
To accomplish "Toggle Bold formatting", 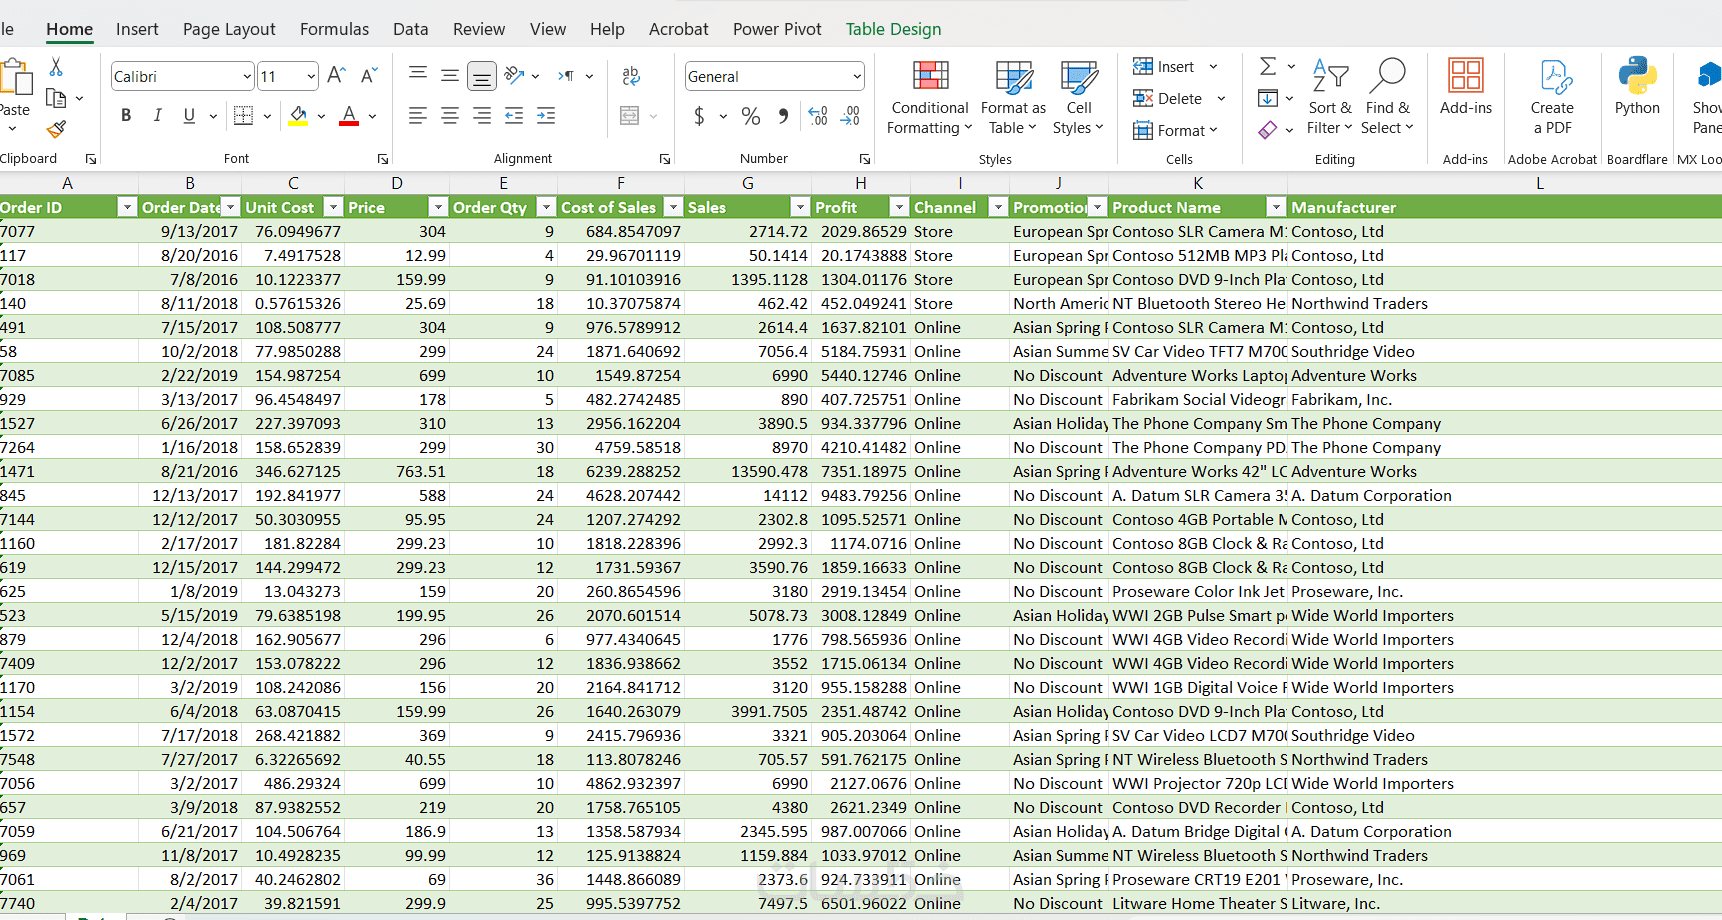I will click(126, 116).
